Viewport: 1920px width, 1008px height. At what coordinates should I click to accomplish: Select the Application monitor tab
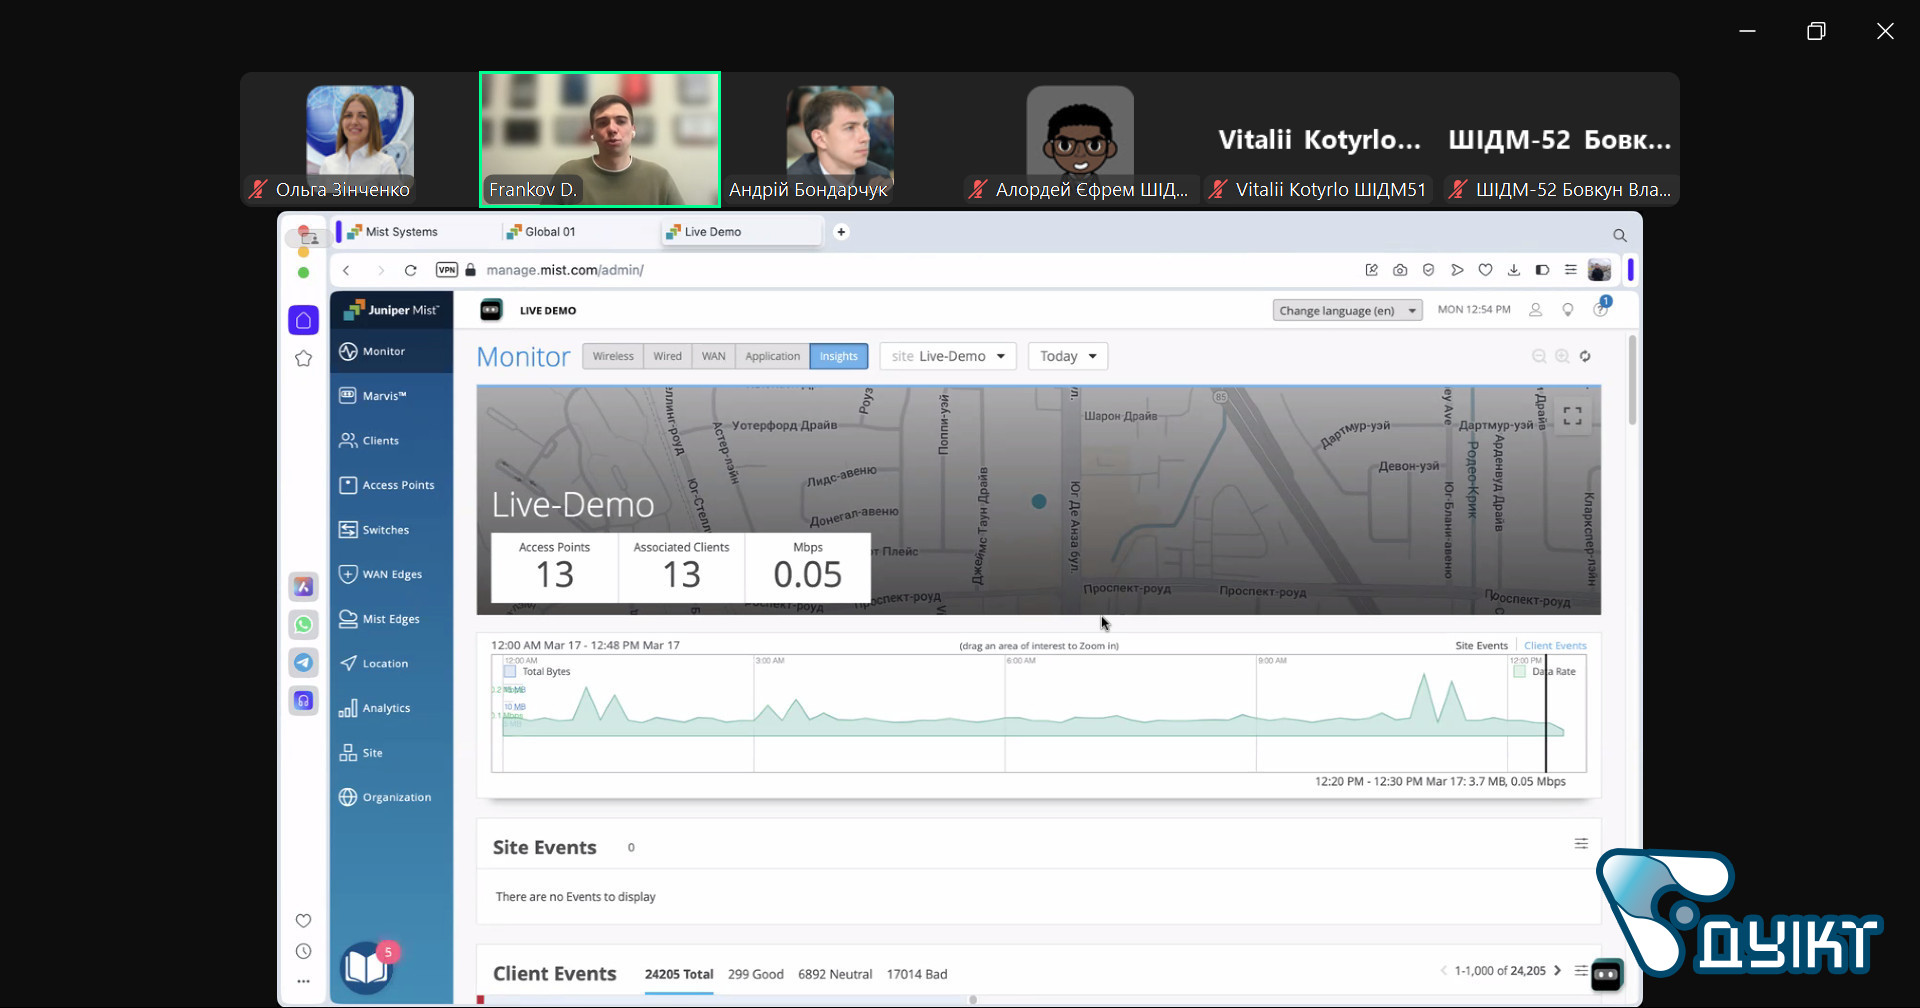[x=772, y=356]
